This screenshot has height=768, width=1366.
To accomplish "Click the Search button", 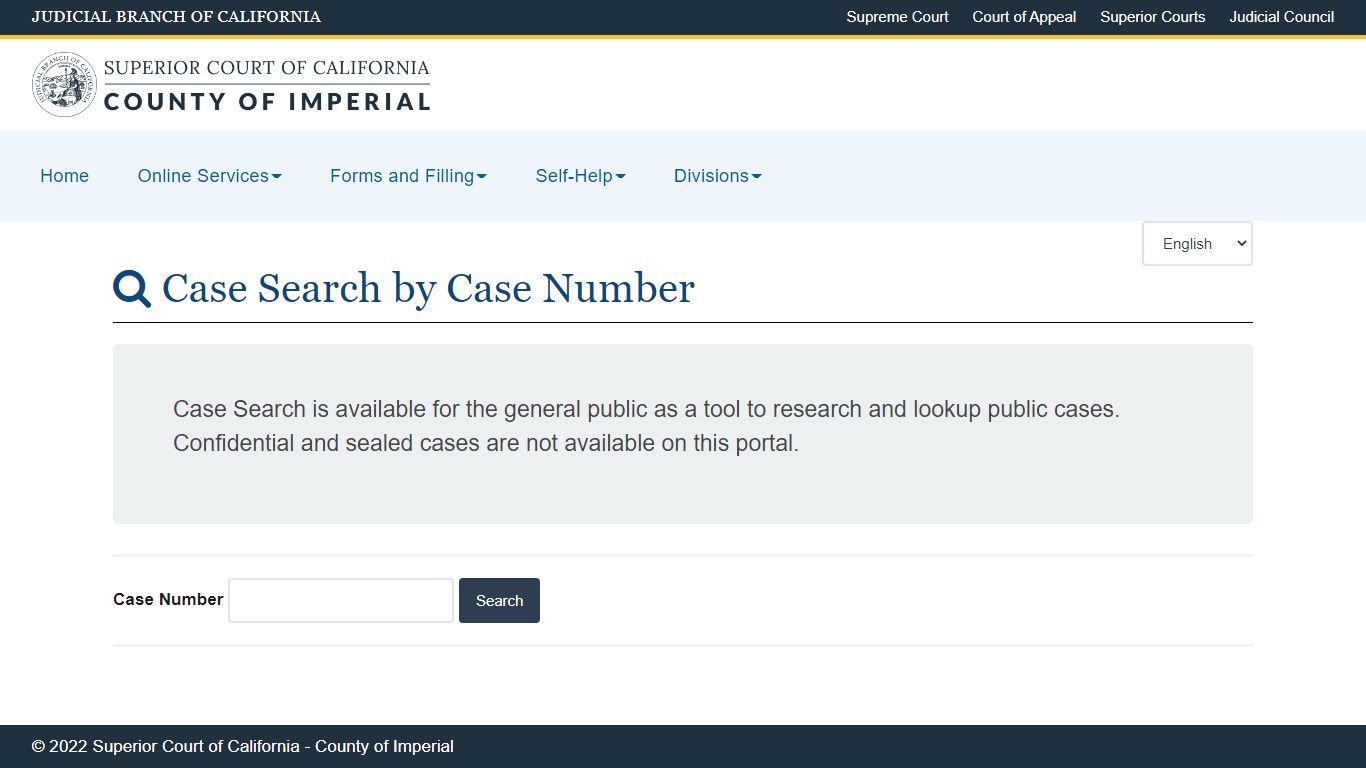I will point(499,600).
